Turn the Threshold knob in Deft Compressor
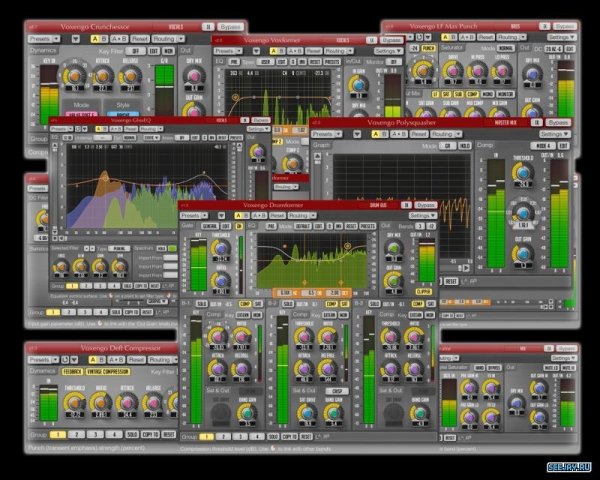Image resolution: width=600 pixels, height=480 pixels. [75, 403]
